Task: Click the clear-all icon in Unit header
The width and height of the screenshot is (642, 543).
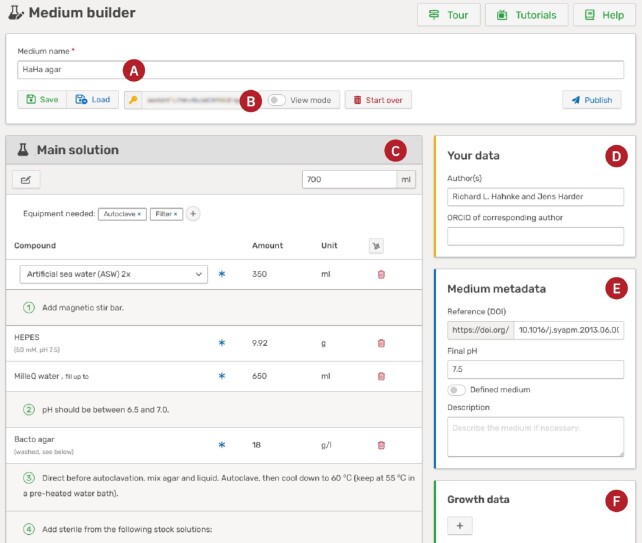Action: coord(376,245)
